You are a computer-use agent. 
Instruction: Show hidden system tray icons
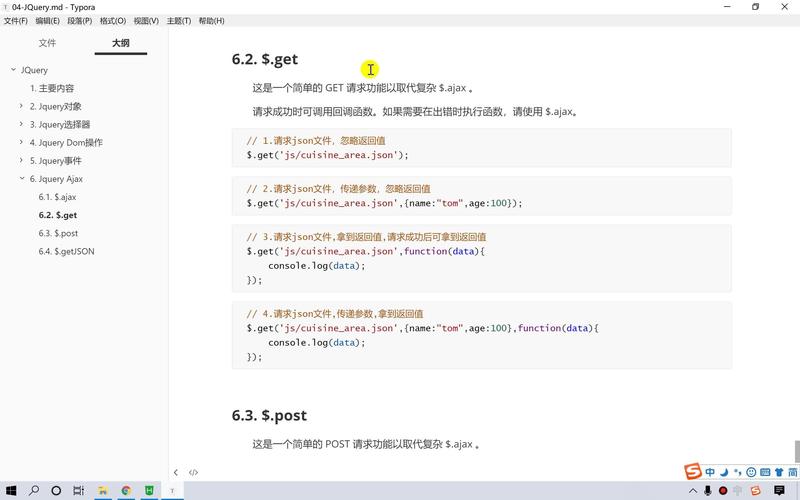click(693, 491)
